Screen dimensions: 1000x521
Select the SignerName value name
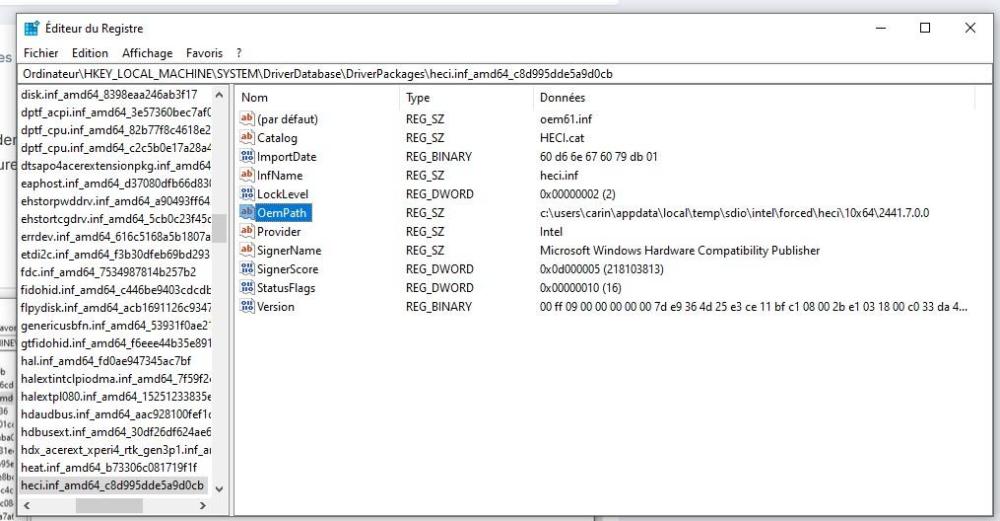pos(289,250)
